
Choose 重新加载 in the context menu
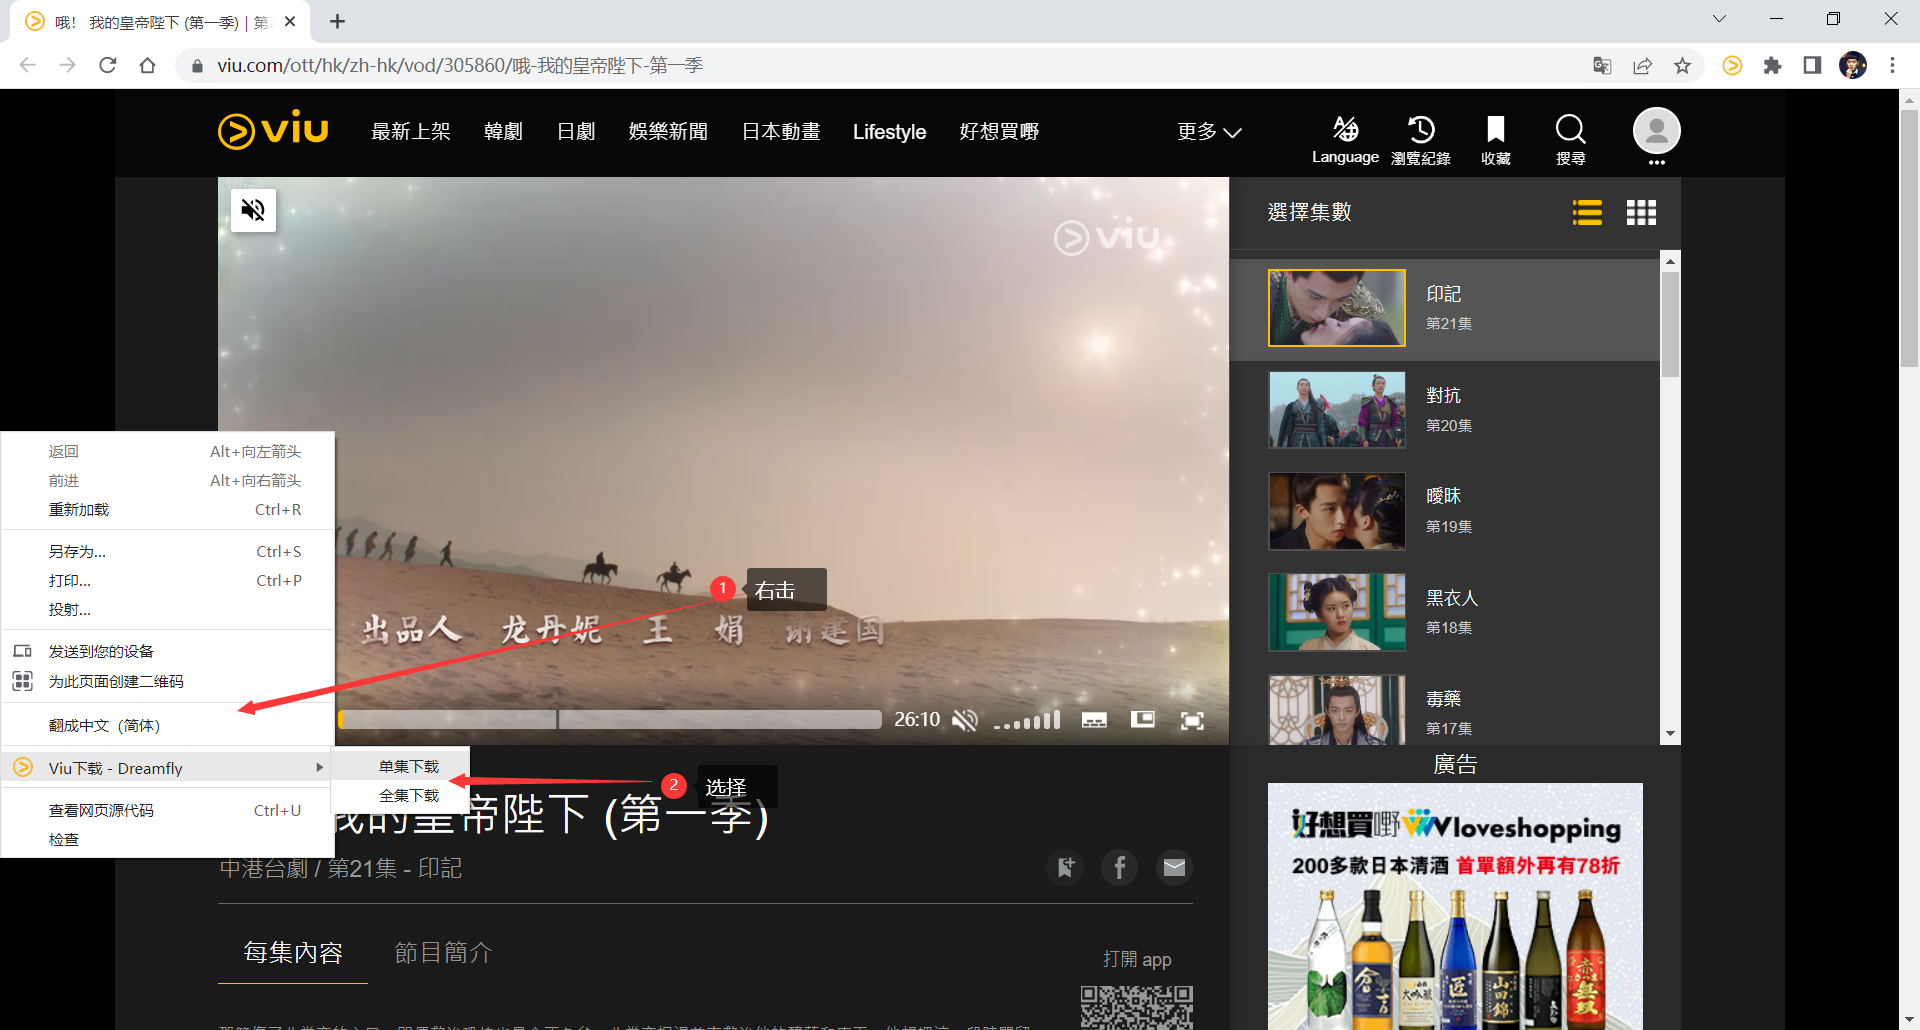168,510
